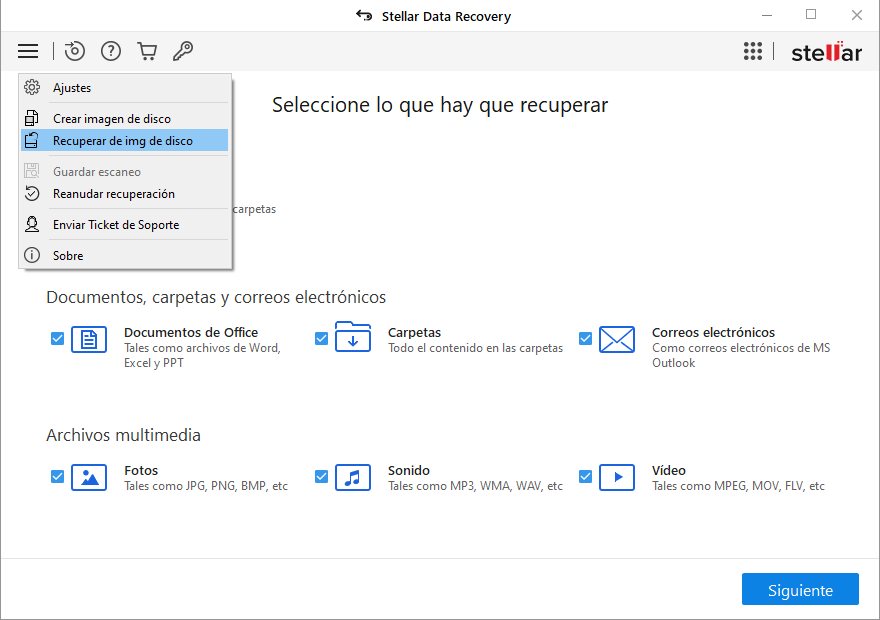Uncheck the Sonido checkbox
880x620 pixels.
(322, 477)
